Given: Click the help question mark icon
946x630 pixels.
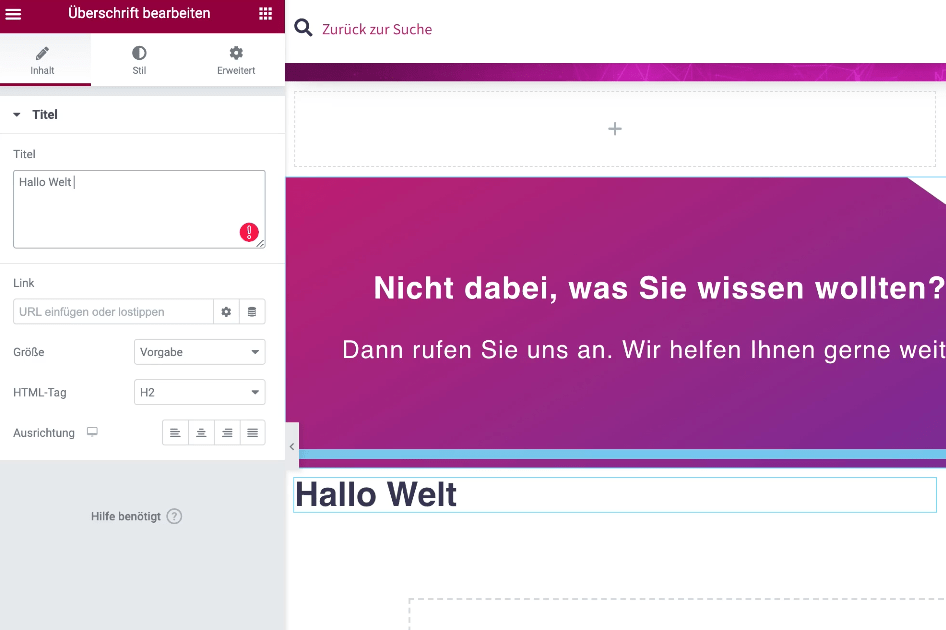Looking at the screenshot, I should 174,517.
